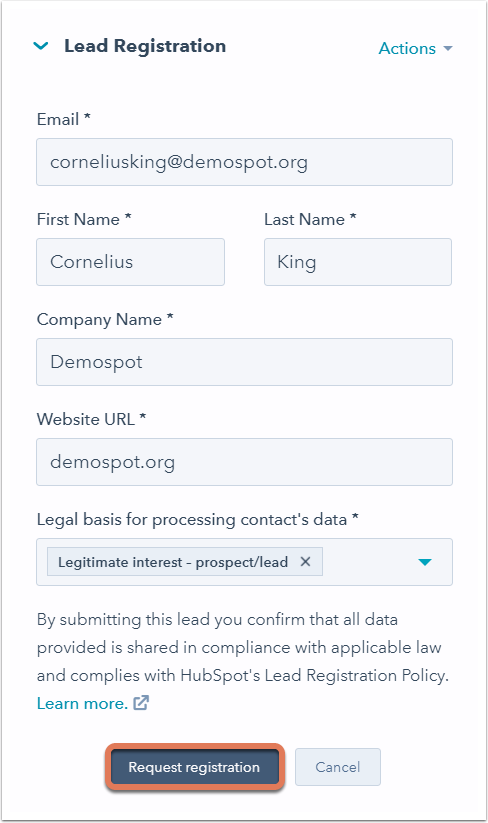Click the Website URL field demospot.org
Screen dimensions: 488x823
pos(244,462)
